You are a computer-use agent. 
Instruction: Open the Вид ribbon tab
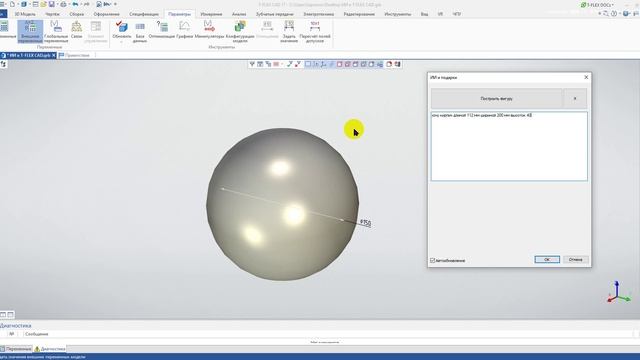click(x=424, y=14)
